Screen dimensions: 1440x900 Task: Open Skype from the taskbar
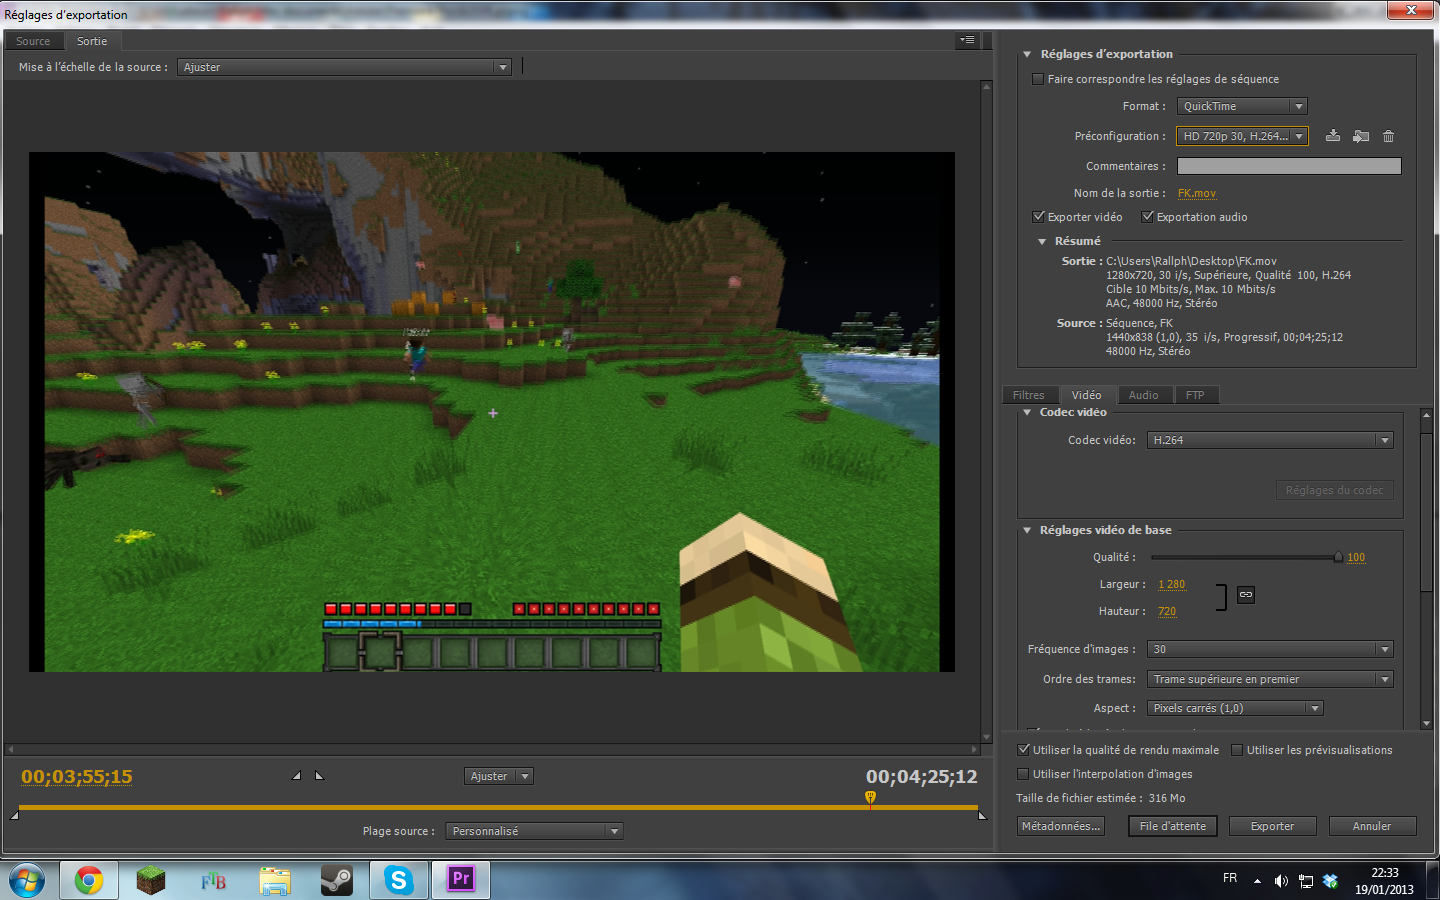tap(399, 881)
